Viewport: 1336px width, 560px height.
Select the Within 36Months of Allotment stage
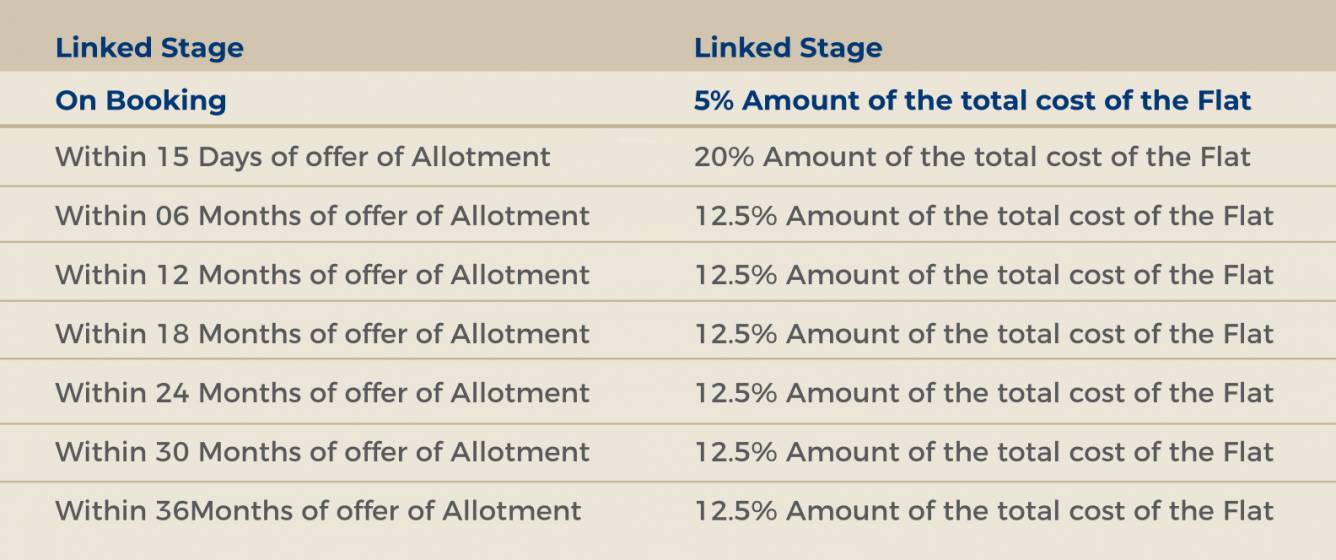318,511
